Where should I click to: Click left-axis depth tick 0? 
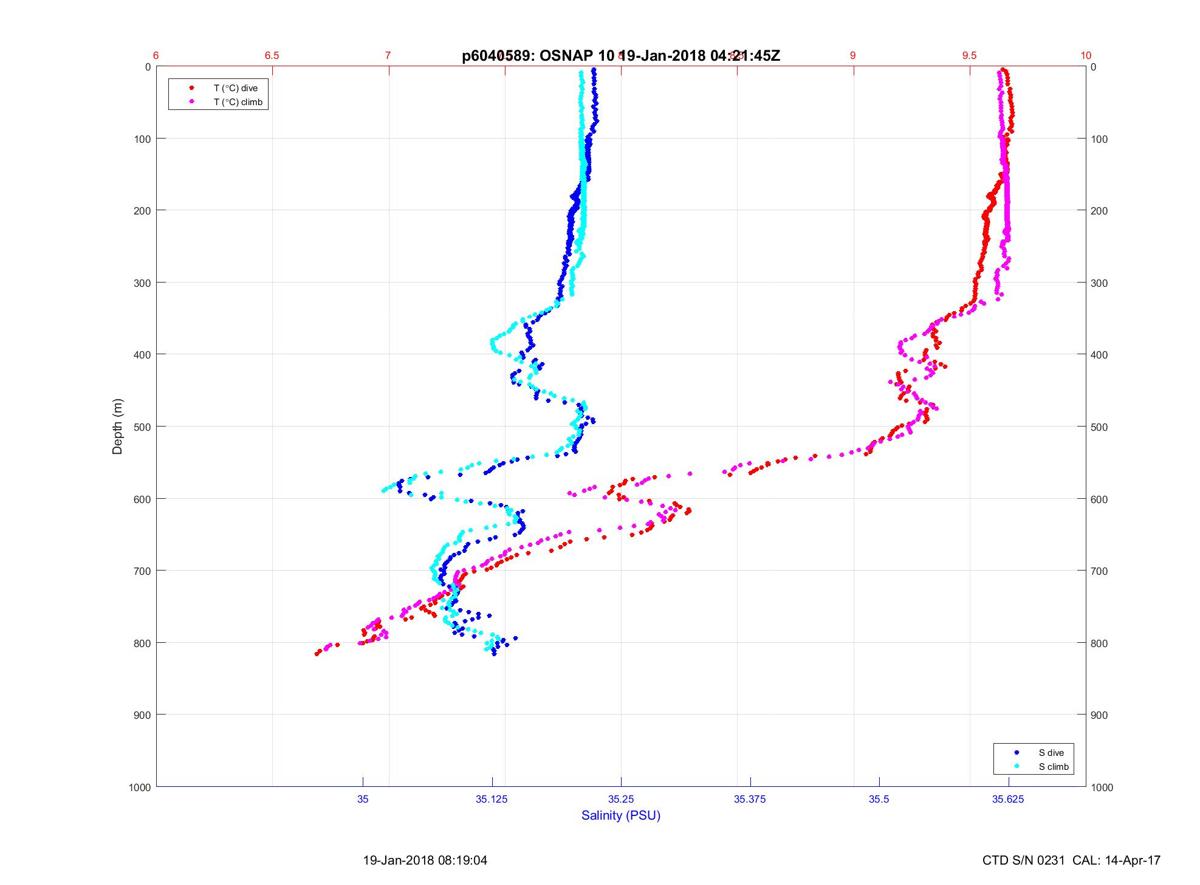click(x=148, y=67)
